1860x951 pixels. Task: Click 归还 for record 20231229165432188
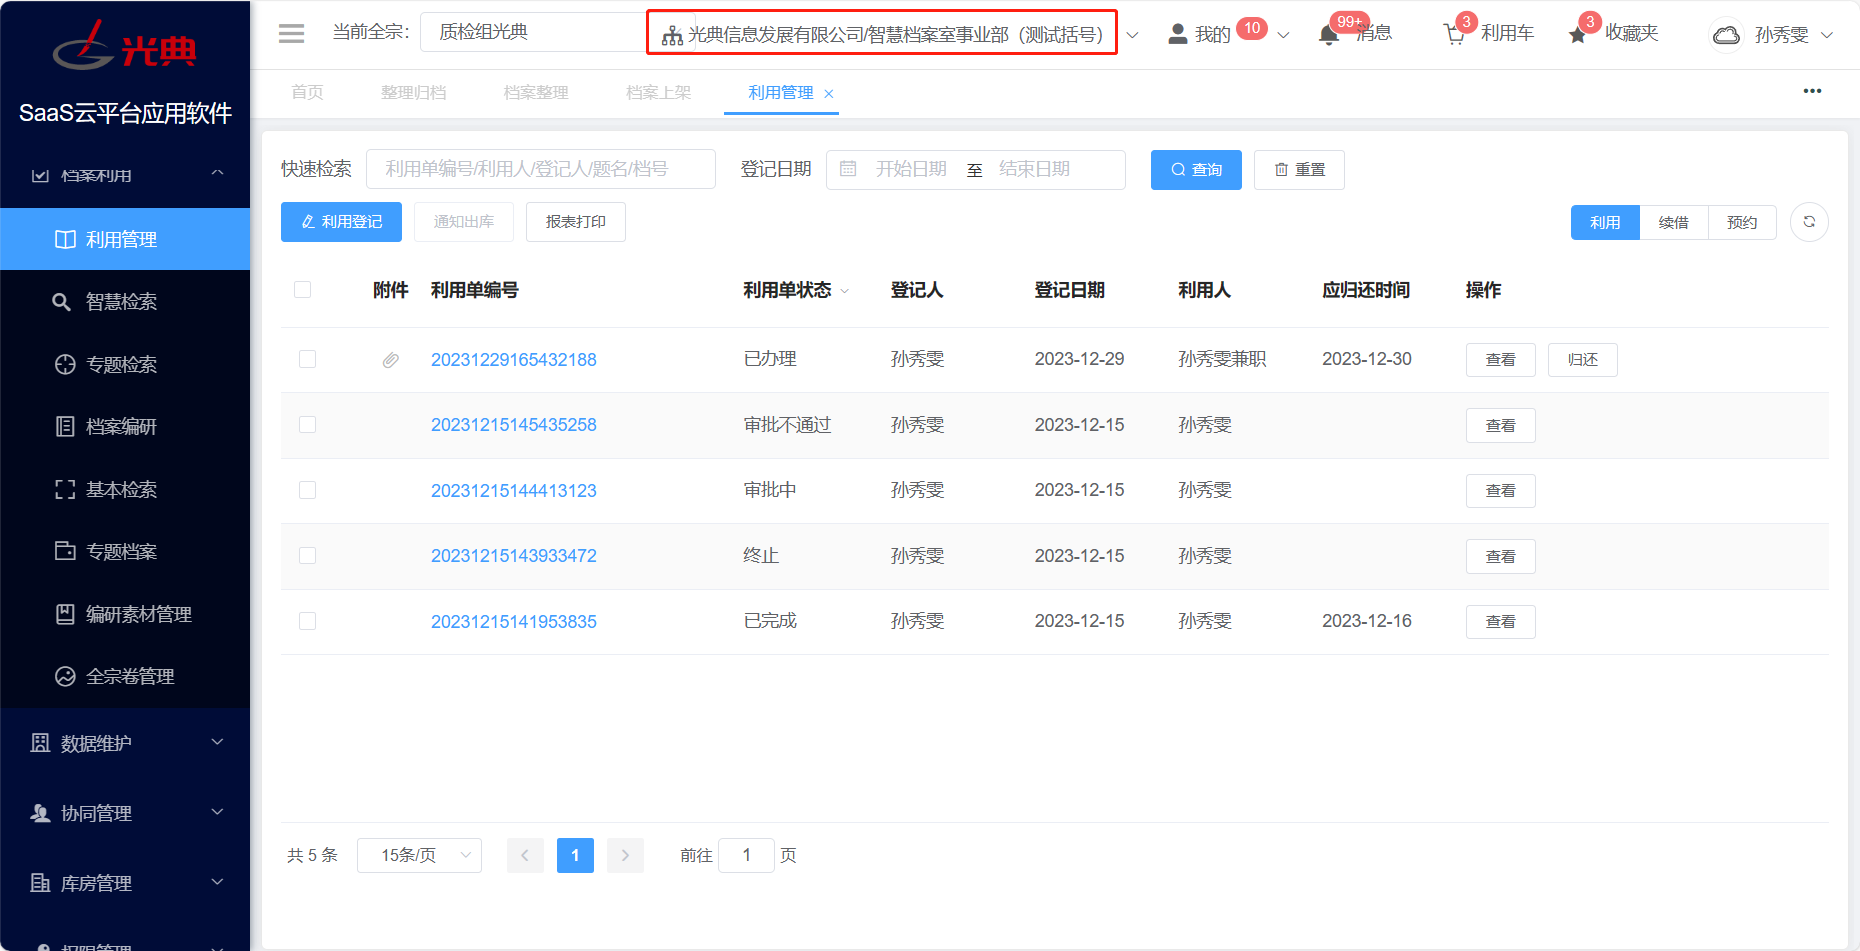tap(1582, 360)
